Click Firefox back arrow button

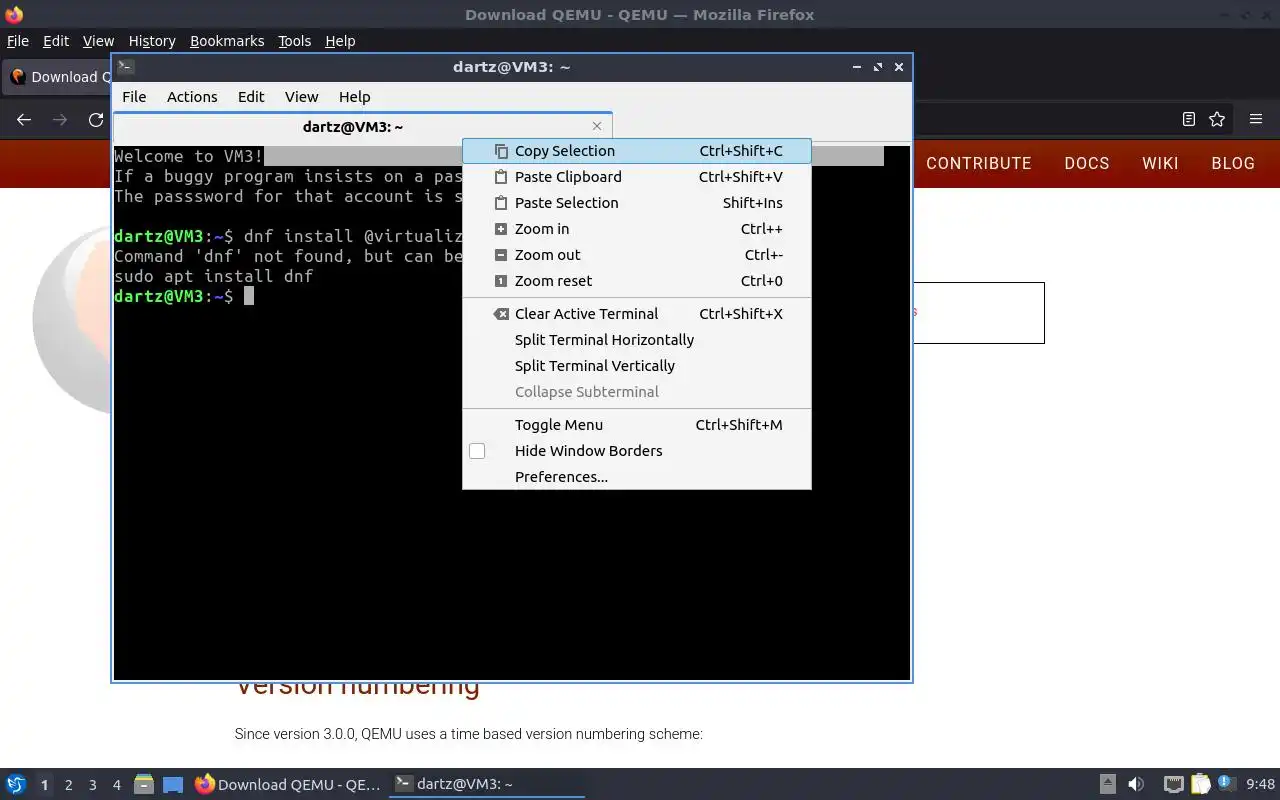pyautogui.click(x=24, y=119)
